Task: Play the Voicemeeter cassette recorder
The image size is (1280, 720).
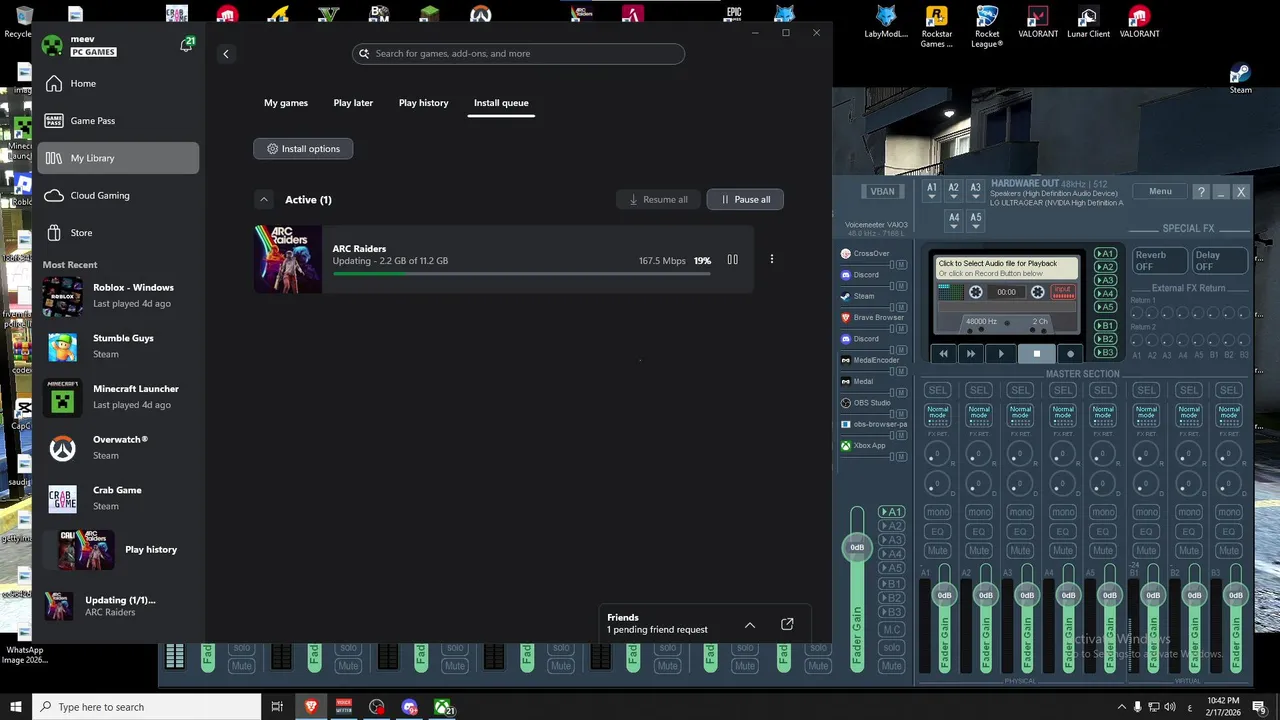Action: click(x=1001, y=353)
